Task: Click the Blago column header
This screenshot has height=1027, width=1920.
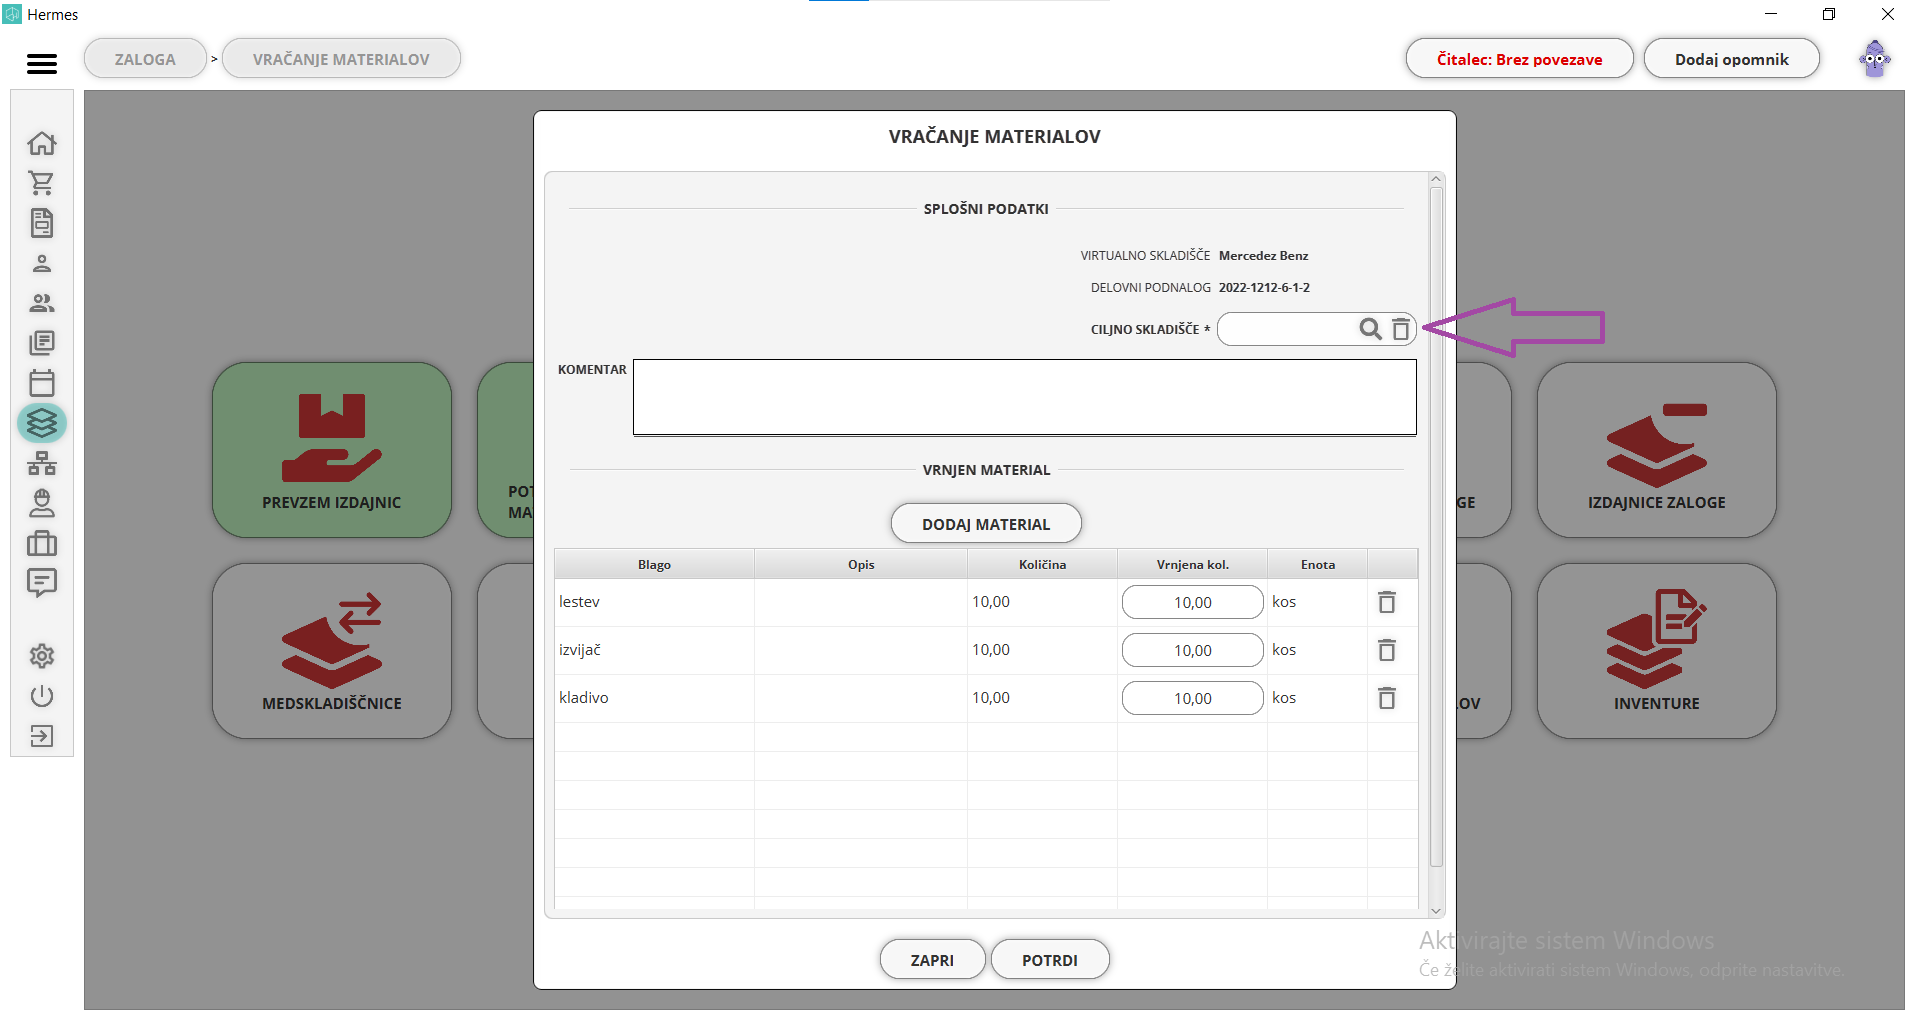Action: (x=654, y=564)
